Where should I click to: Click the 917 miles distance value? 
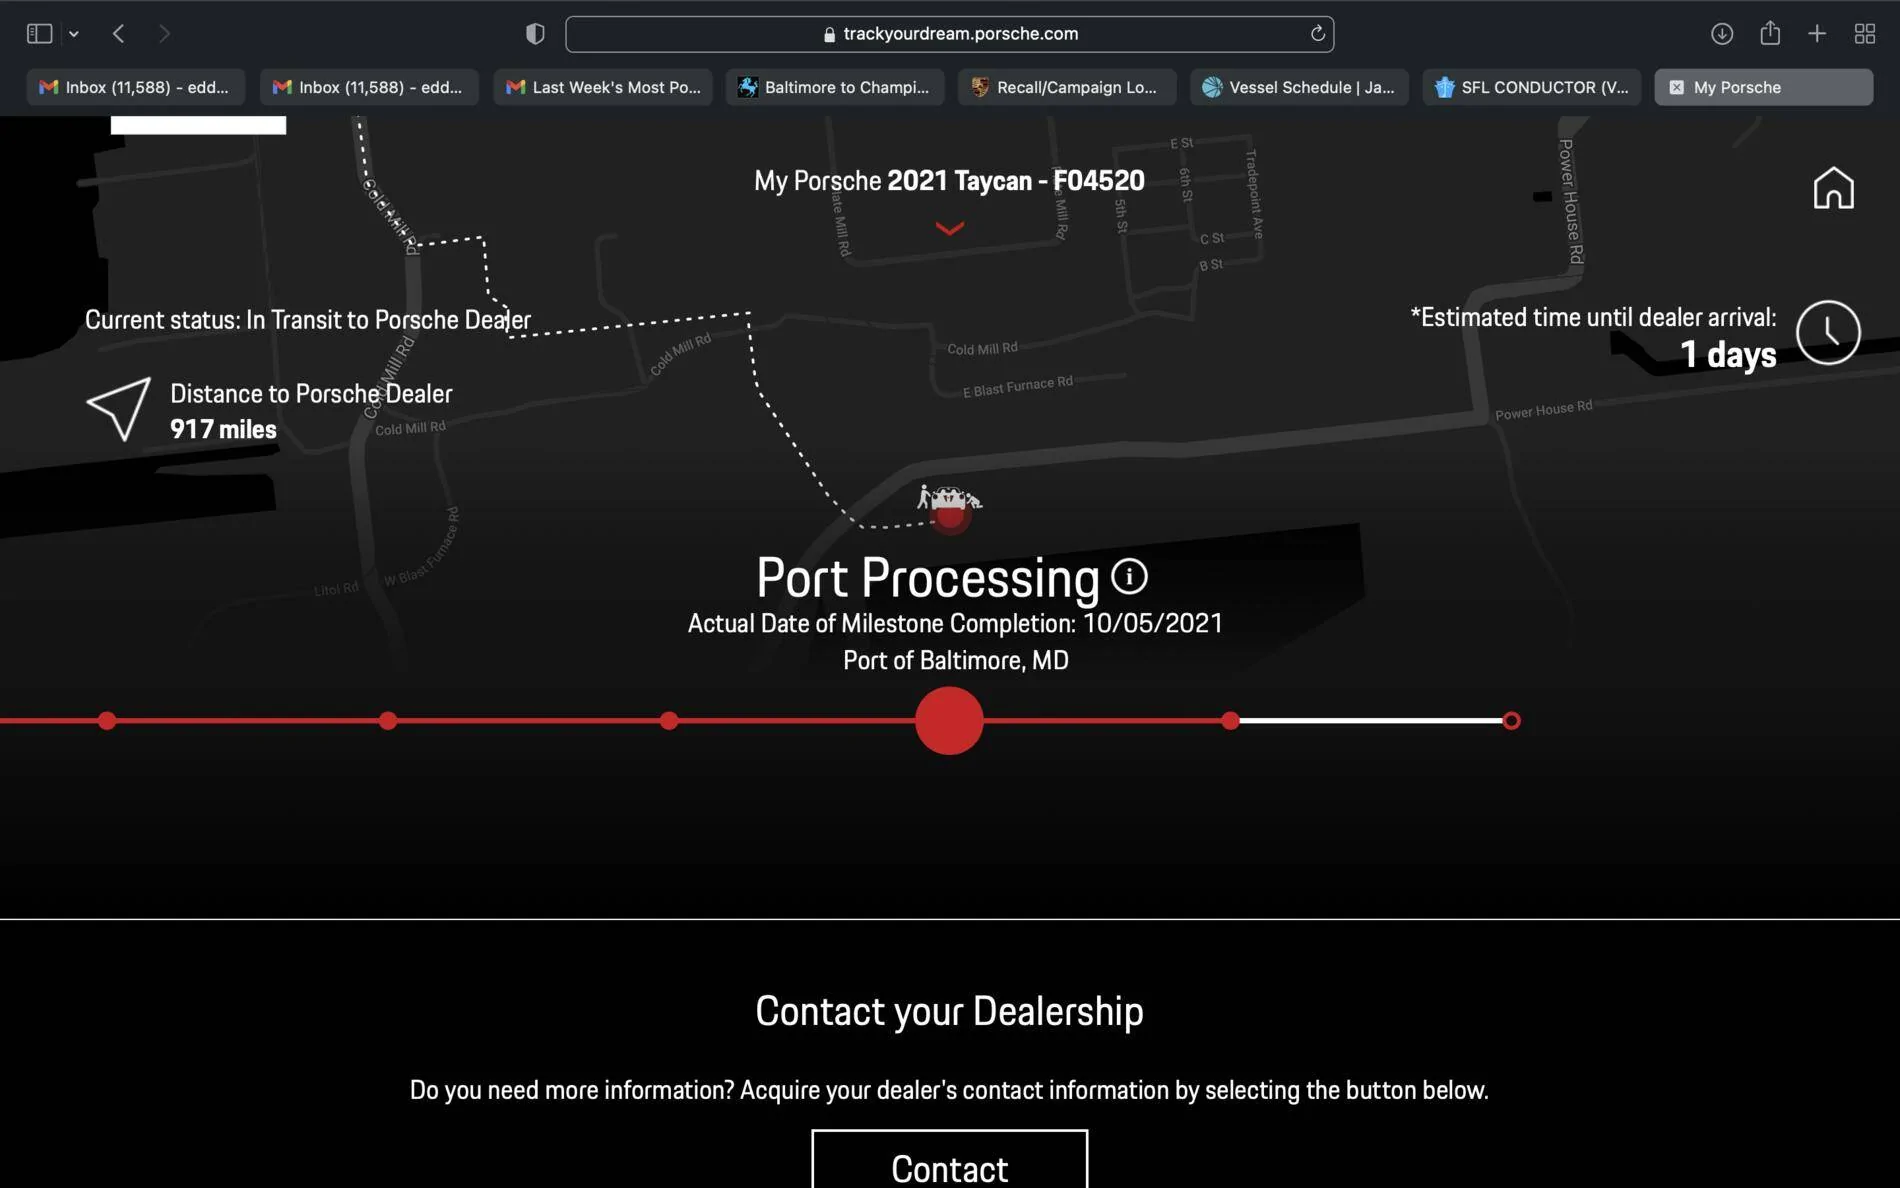[223, 429]
